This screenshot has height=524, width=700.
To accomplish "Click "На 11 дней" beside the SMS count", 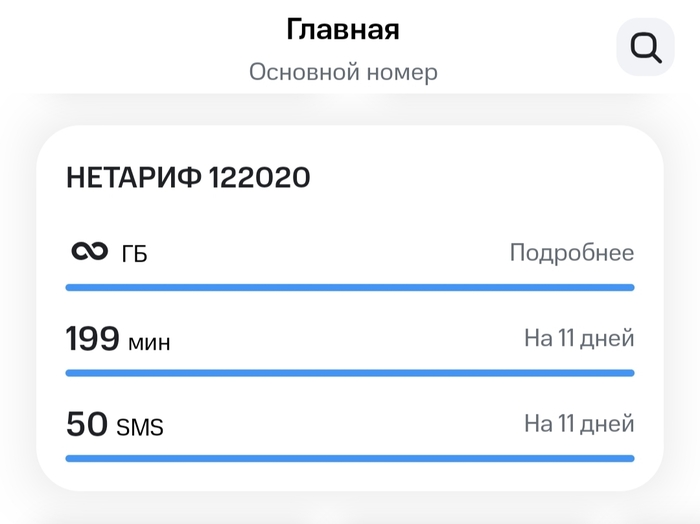I will coord(579,424).
